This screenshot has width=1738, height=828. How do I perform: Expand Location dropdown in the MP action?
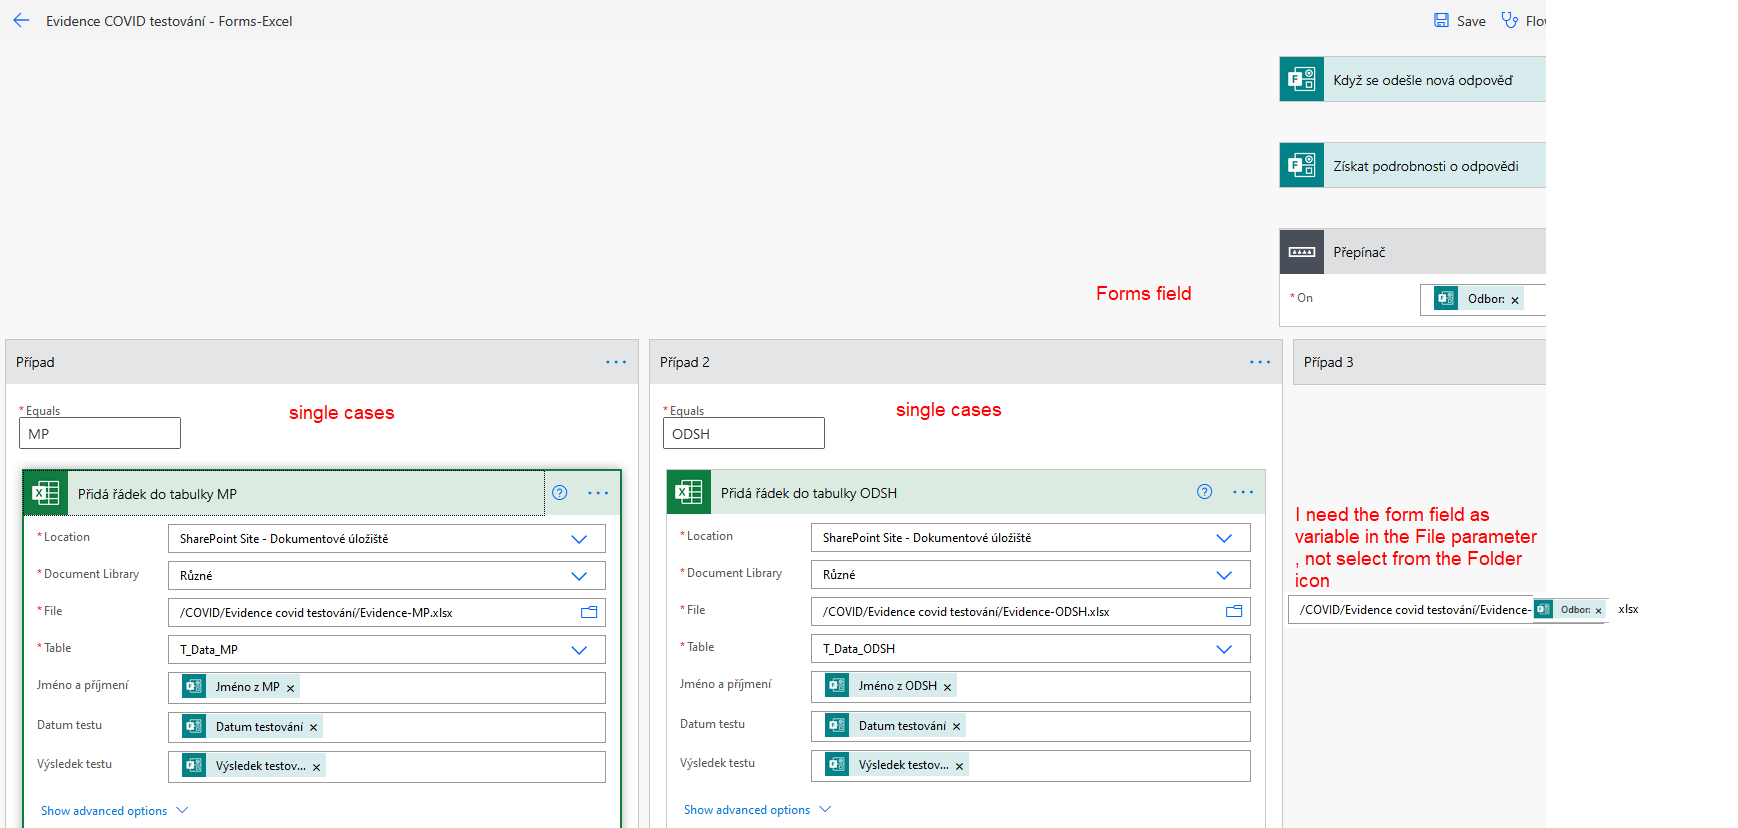click(579, 539)
